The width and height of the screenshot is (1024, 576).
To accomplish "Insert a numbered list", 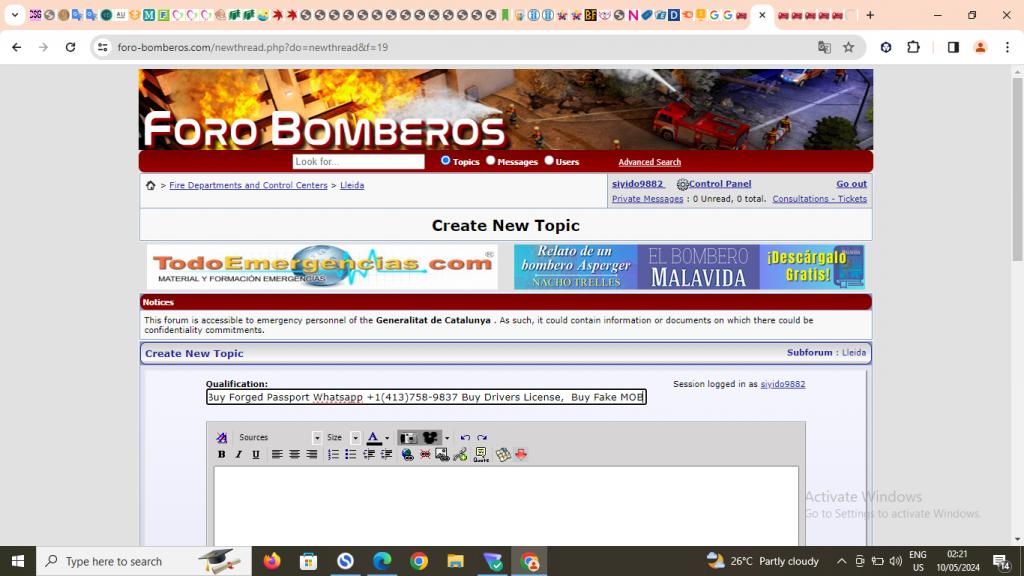I will point(333,455).
